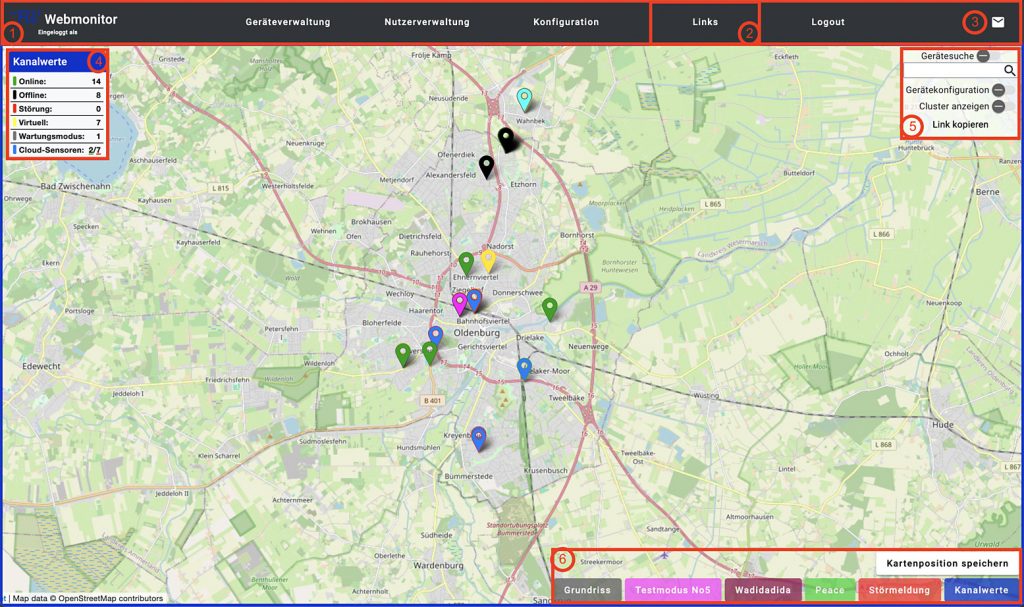Select the green marker east of Donnerschwee
Screen dimensions: 1024x607
(550, 309)
